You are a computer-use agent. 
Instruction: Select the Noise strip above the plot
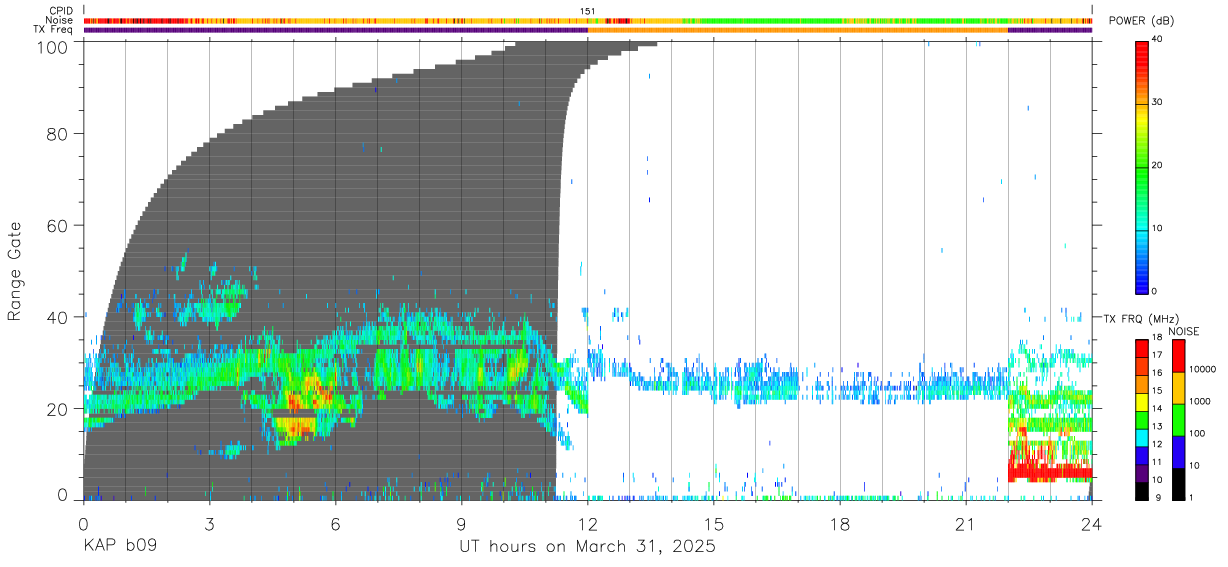588,20
